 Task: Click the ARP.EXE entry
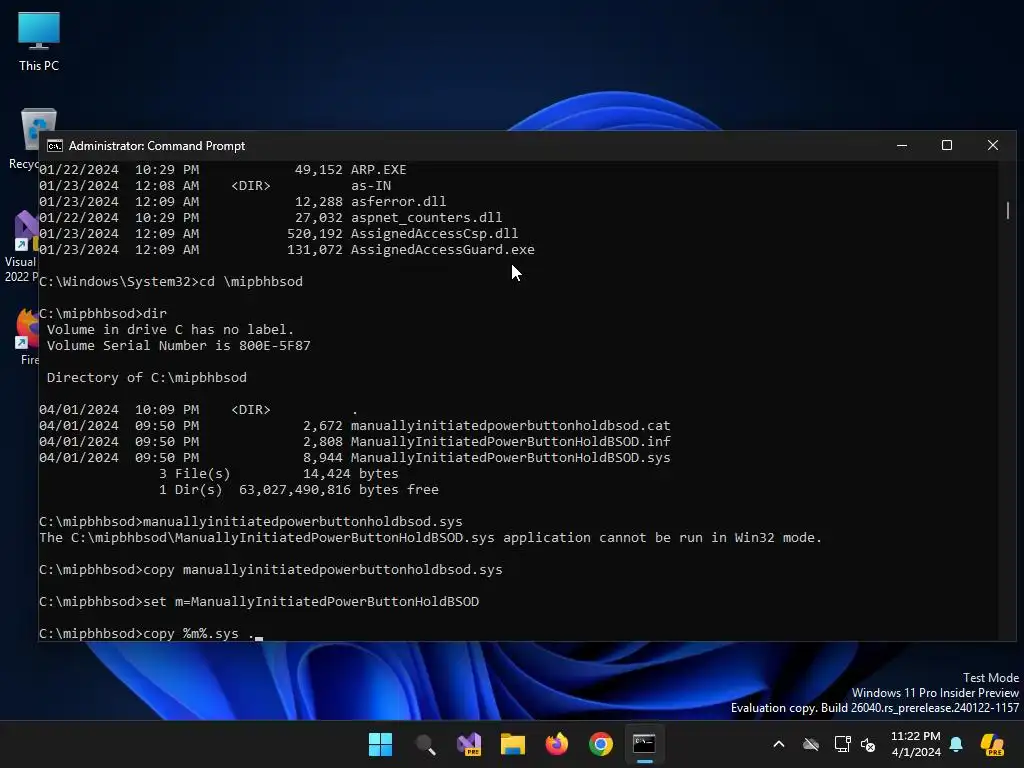pos(378,169)
